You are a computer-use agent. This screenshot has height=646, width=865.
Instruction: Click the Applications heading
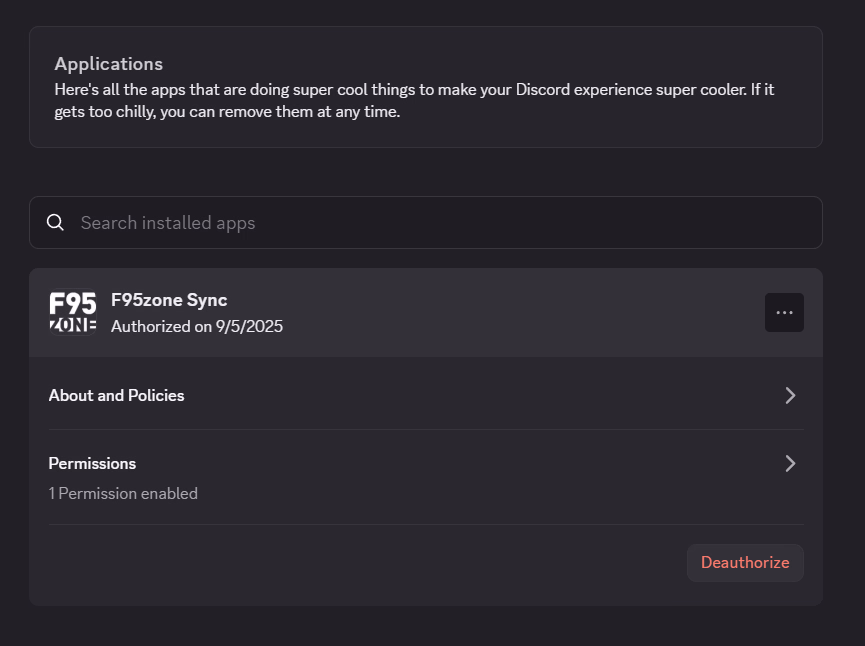tap(109, 64)
